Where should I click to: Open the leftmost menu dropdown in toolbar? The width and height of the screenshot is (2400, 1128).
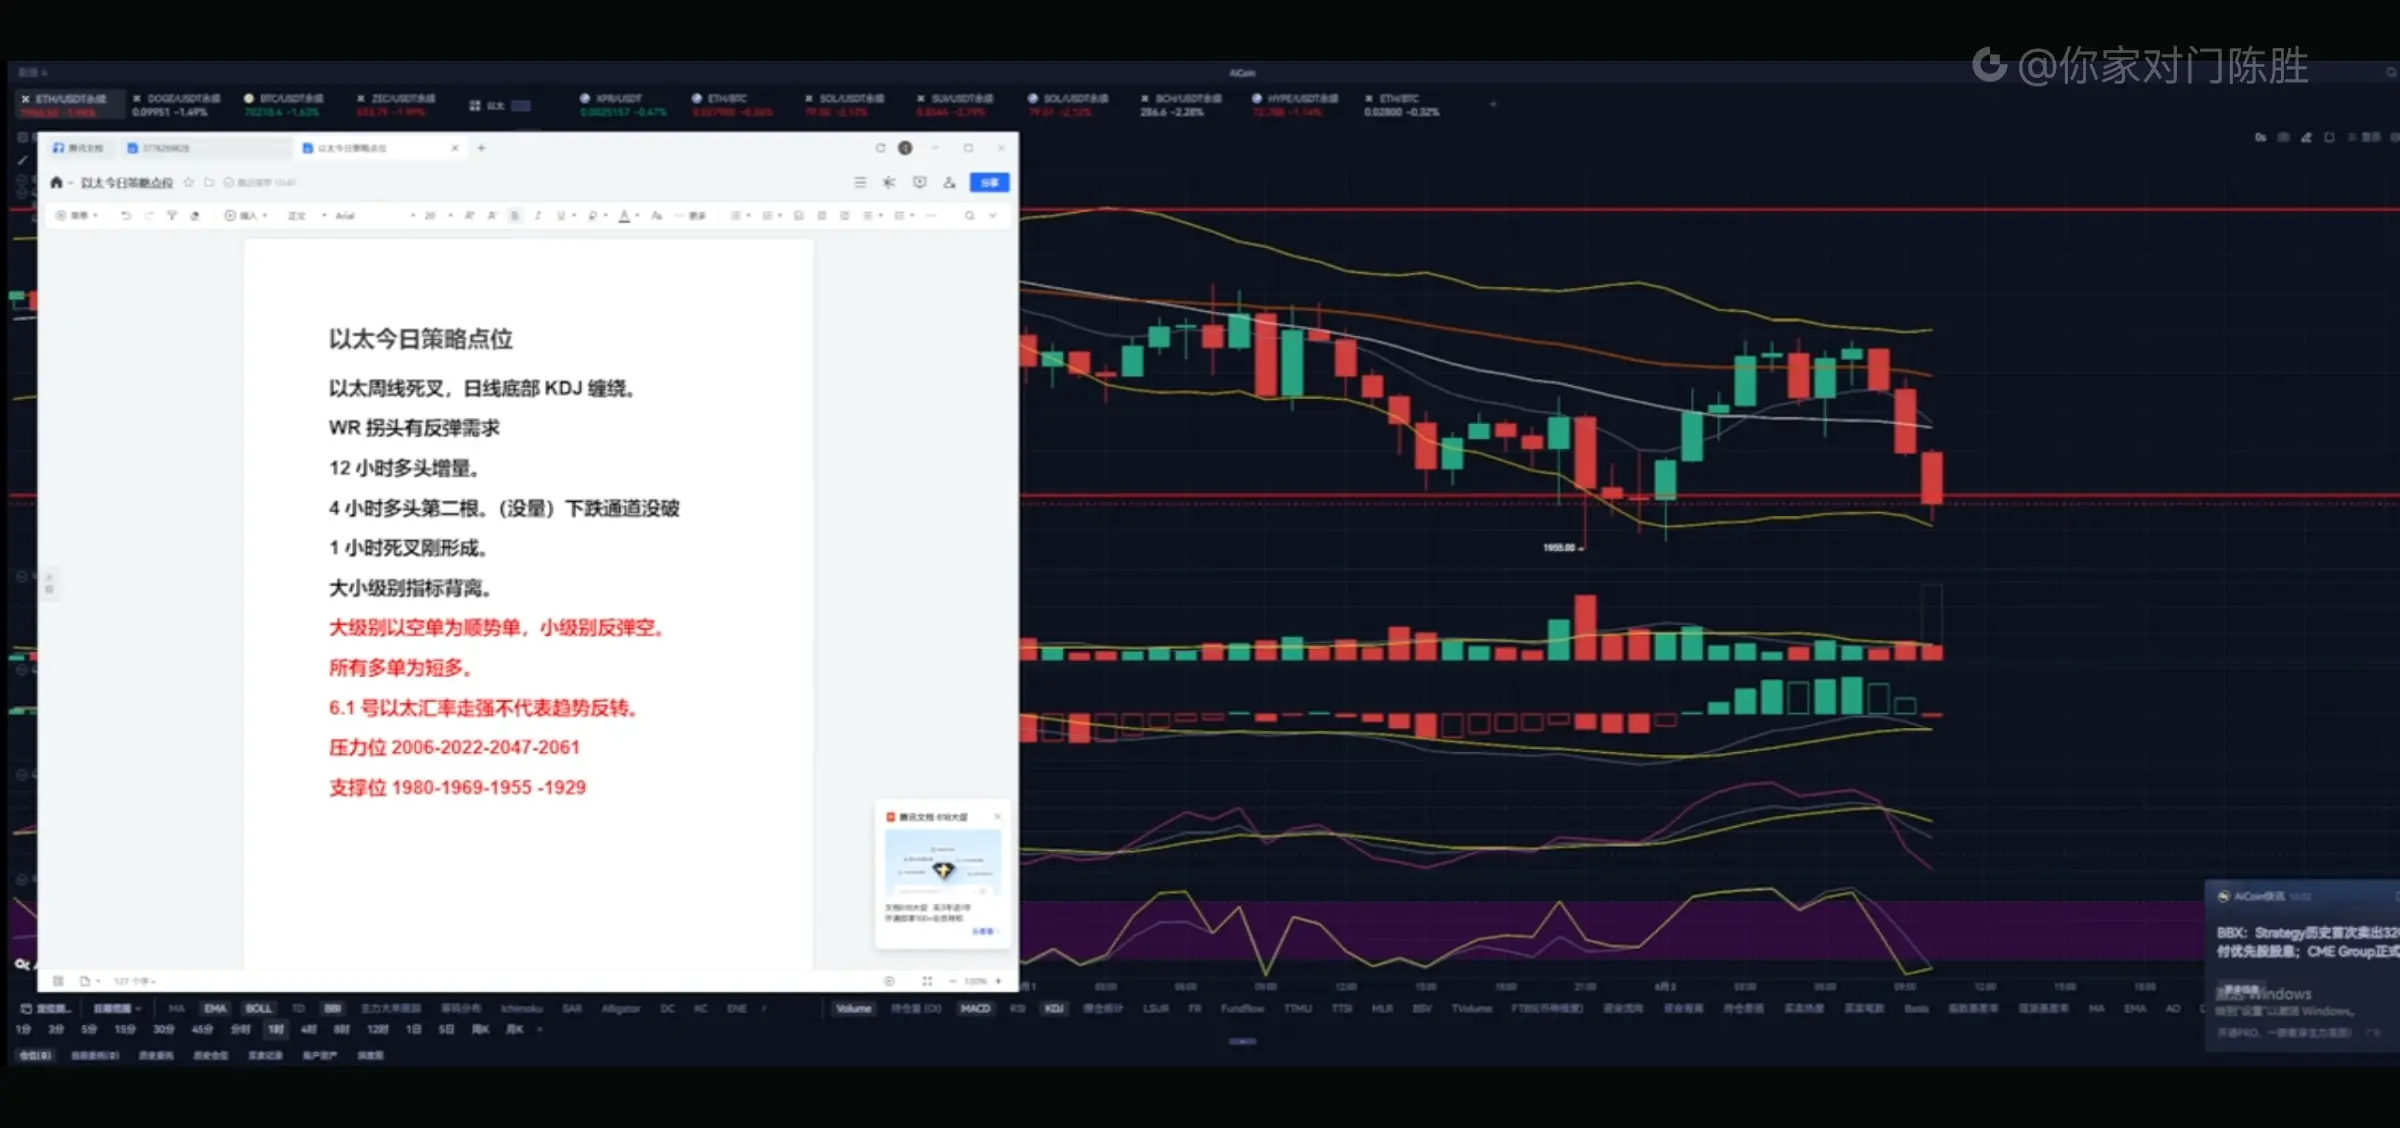(76, 215)
